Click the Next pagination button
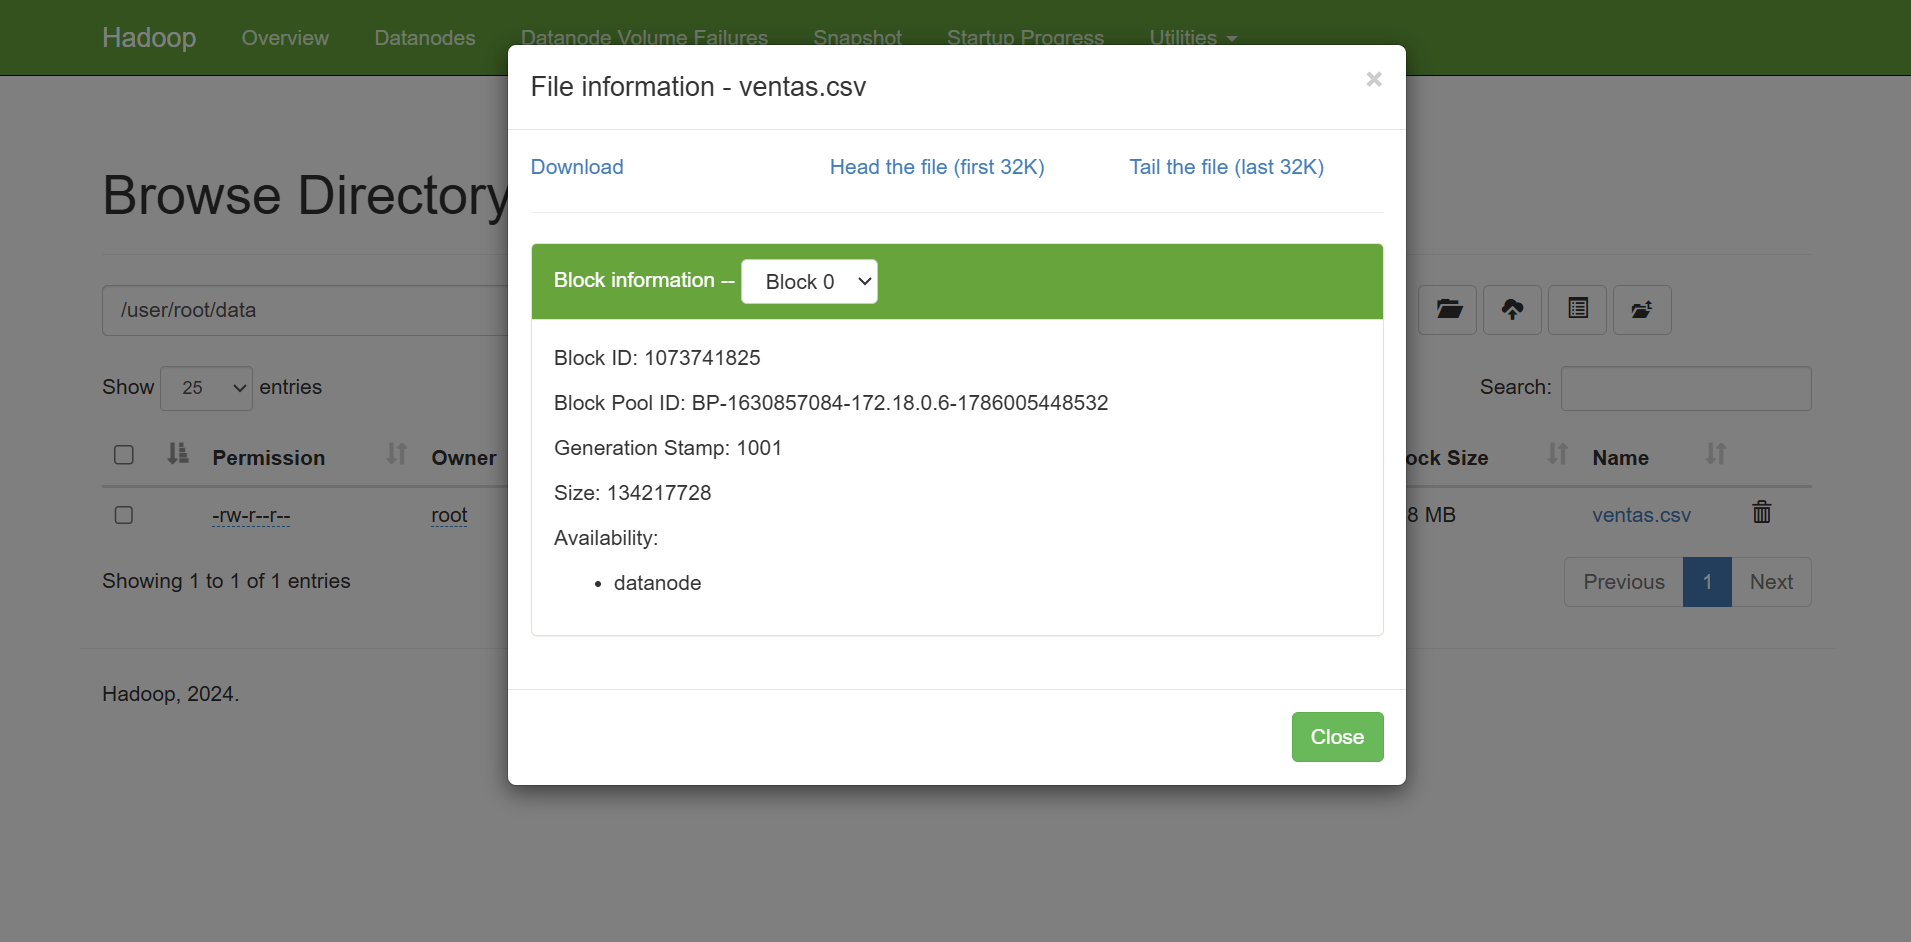Image resolution: width=1911 pixels, height=942 pixels. click(1771, 582)
